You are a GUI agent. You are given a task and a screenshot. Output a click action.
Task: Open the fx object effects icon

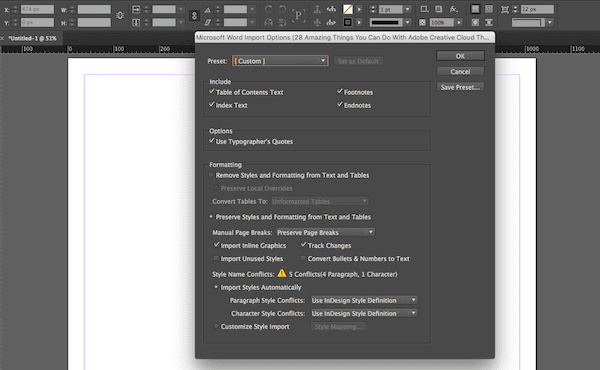(x=453, y=9)
